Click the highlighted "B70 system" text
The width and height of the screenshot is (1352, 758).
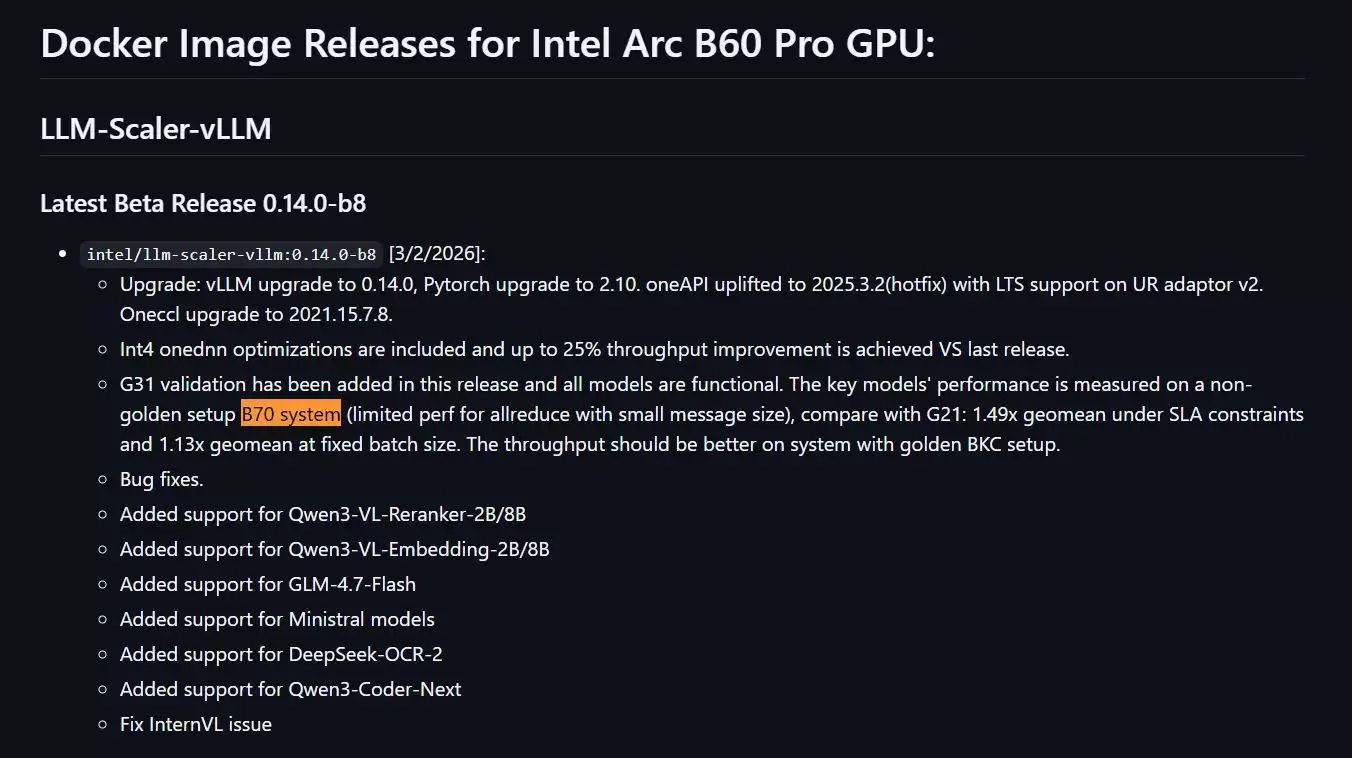pos(291,414)
